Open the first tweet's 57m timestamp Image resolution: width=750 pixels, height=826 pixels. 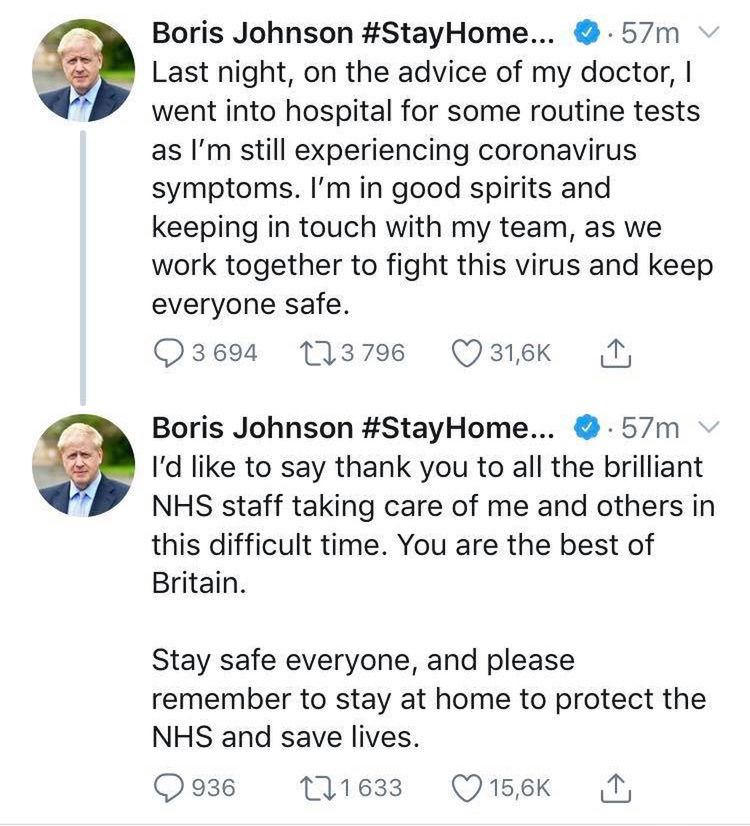point(649,34)
